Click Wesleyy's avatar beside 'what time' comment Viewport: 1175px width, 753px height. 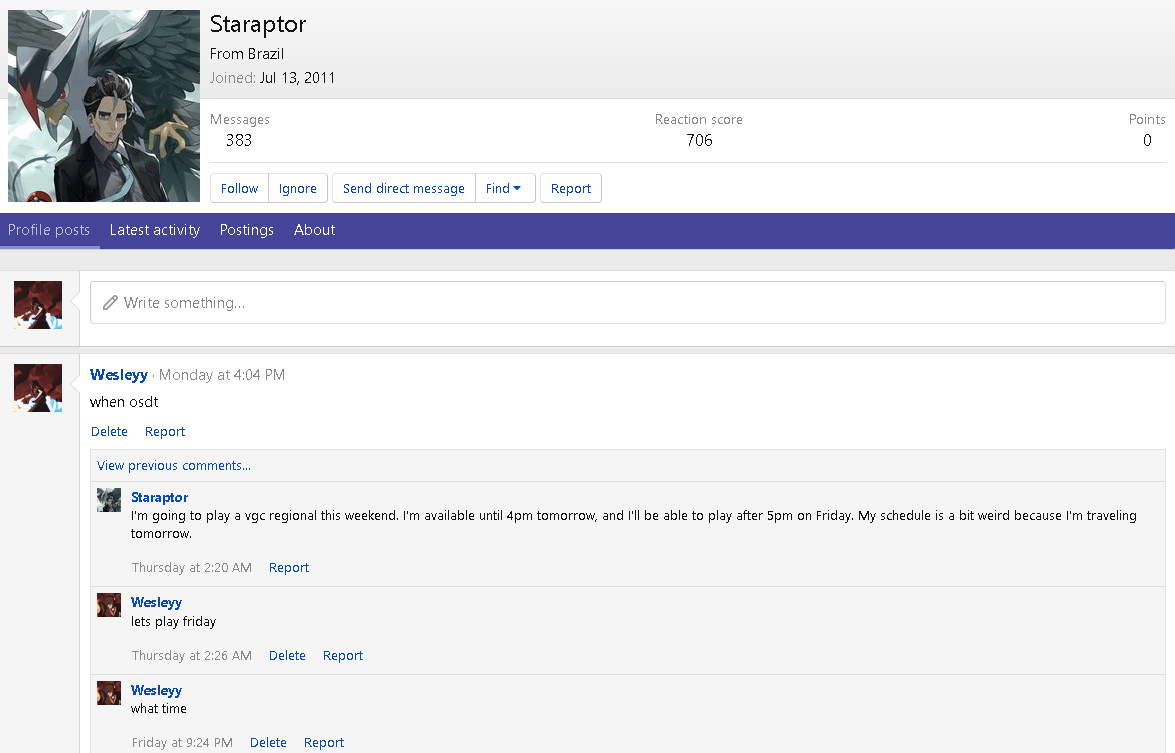pyautogui.click(x=109, y=693)
